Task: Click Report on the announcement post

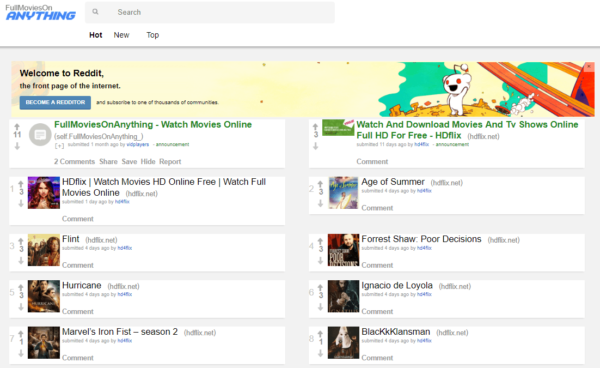Action: 170,161
